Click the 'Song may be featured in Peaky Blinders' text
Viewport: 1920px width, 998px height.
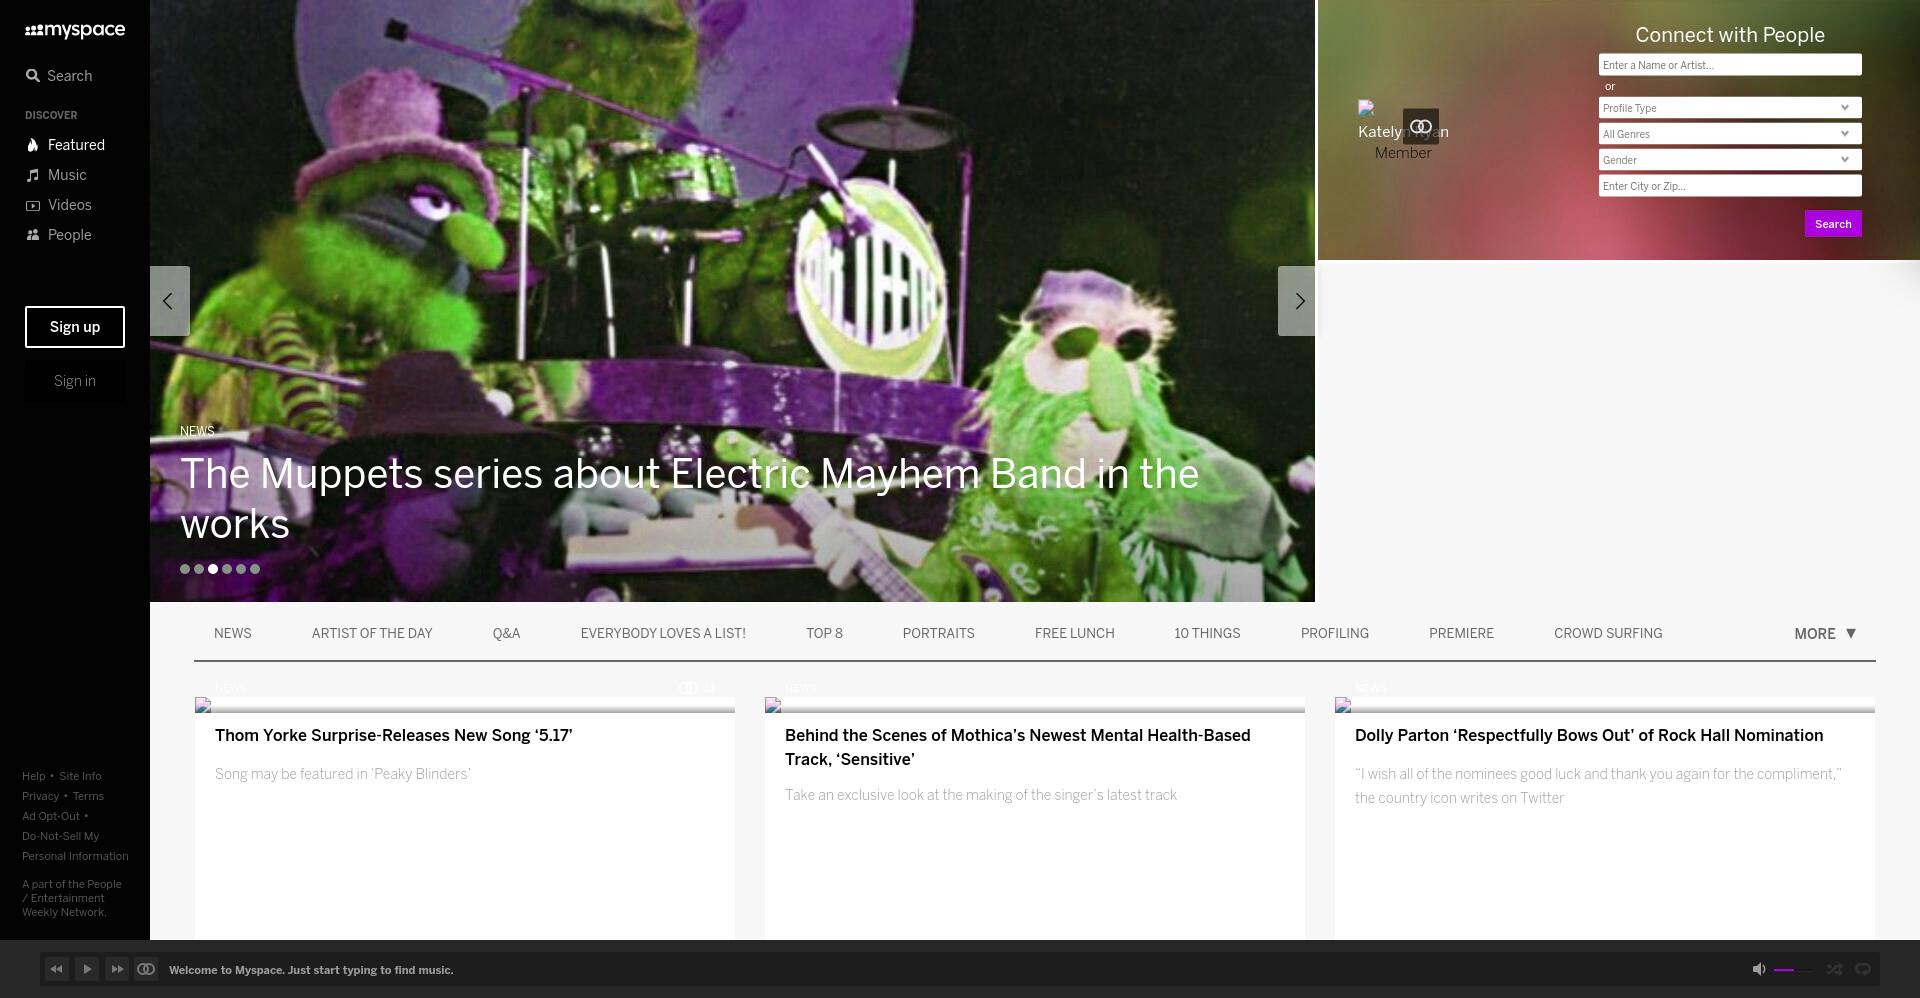pos(343,774)
